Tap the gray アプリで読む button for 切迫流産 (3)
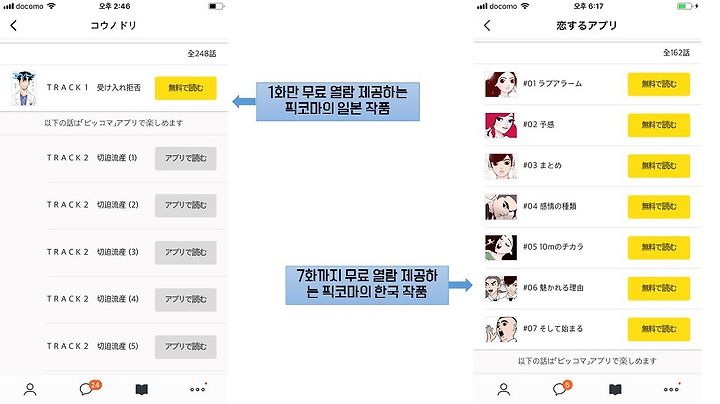This screenshot has height=404, width=720. click(186, 252)
